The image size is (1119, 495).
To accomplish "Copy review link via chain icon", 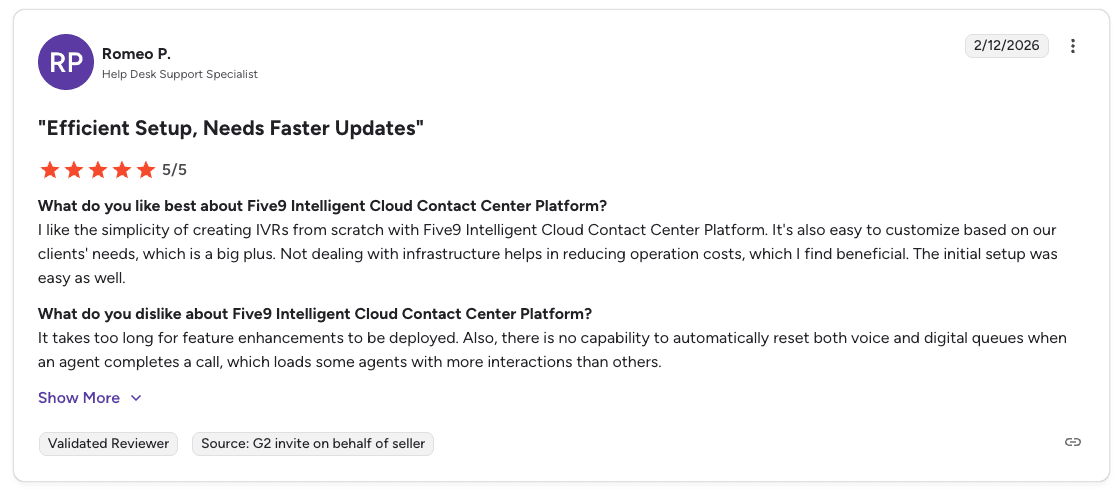I will click(x=1073, y=442).
